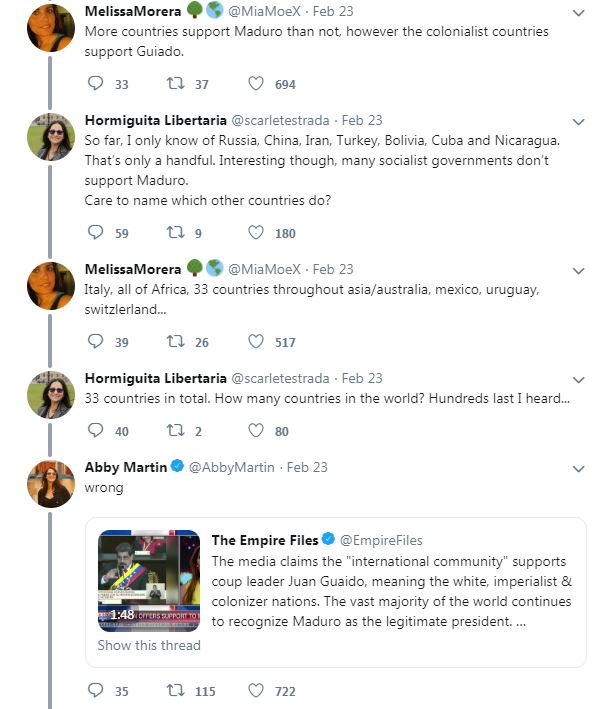Expand the chevron on the 'Italy, all of Africa' tweet
The image size is (606, 709).
578,271
